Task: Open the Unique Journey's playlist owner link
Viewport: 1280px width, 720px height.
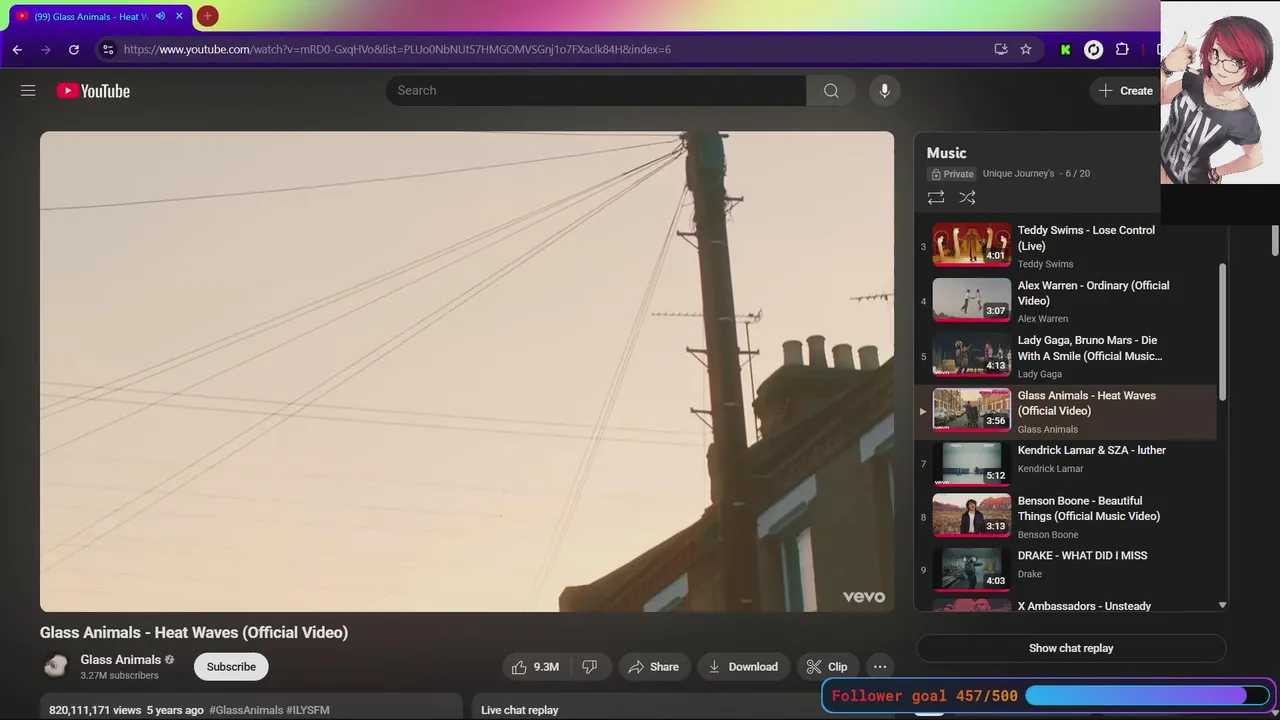Action: pyautogui.click(x=1018, y=173)
